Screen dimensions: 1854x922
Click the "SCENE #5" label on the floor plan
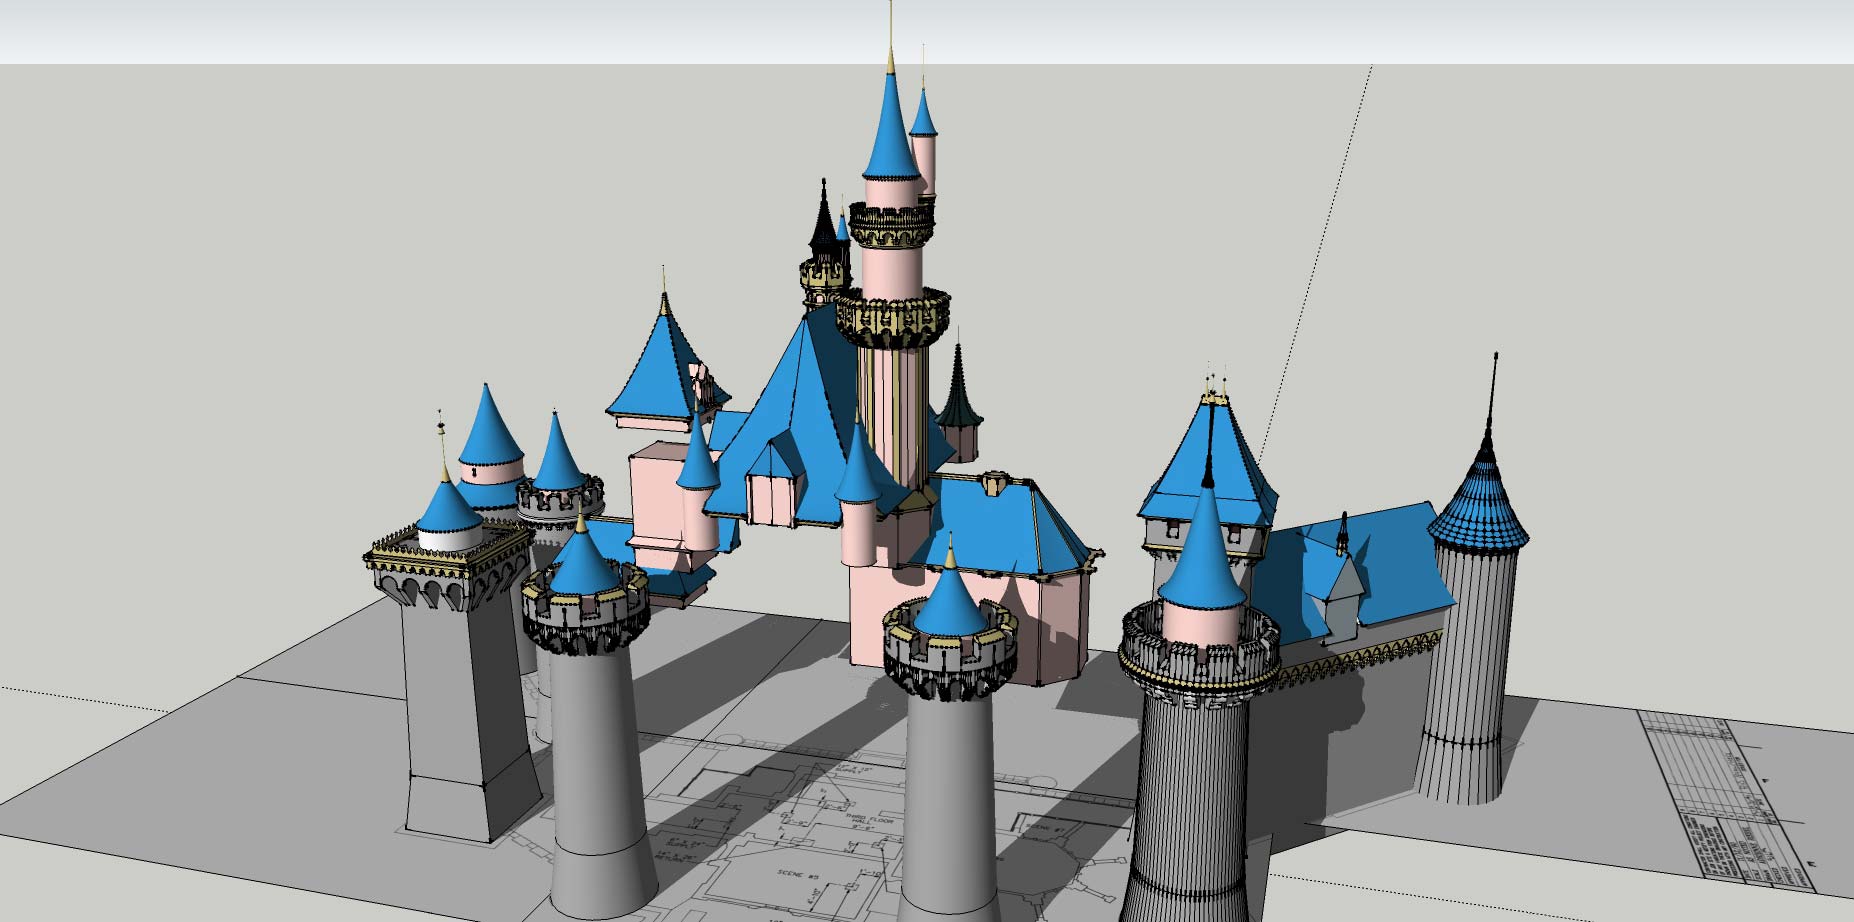(796, 876)
